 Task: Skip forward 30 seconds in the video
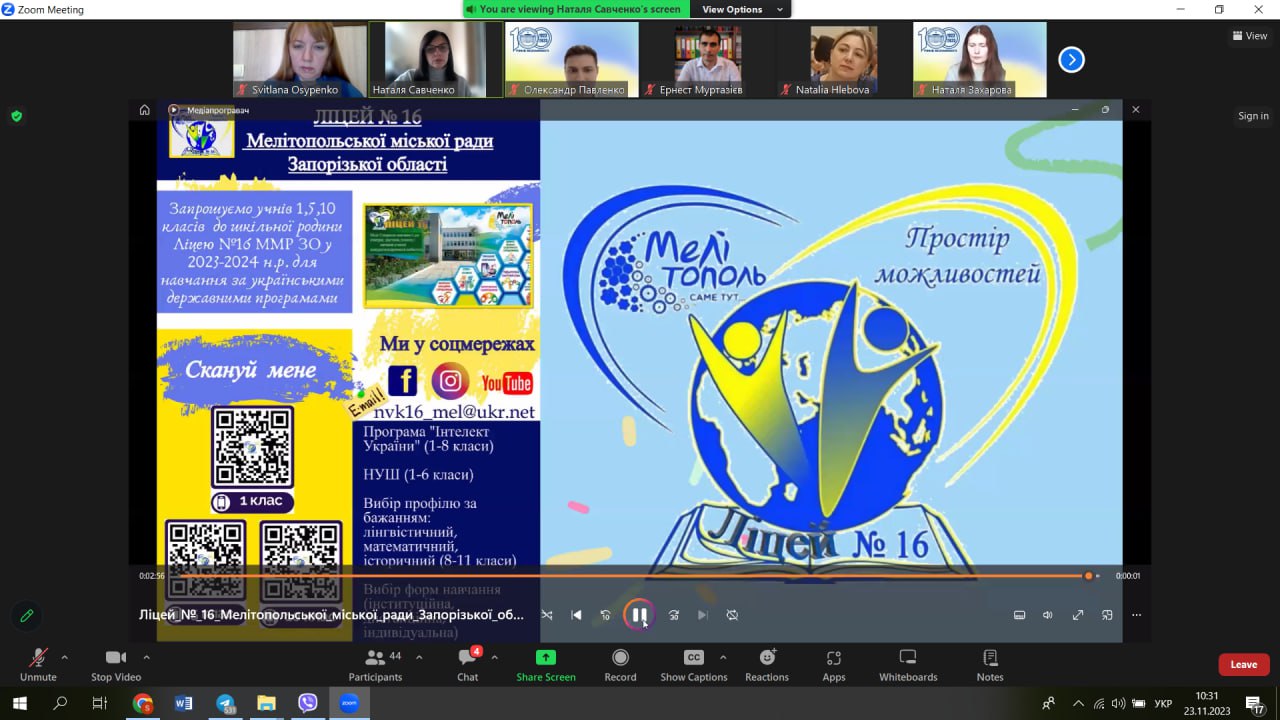click(x=673, y=615)
